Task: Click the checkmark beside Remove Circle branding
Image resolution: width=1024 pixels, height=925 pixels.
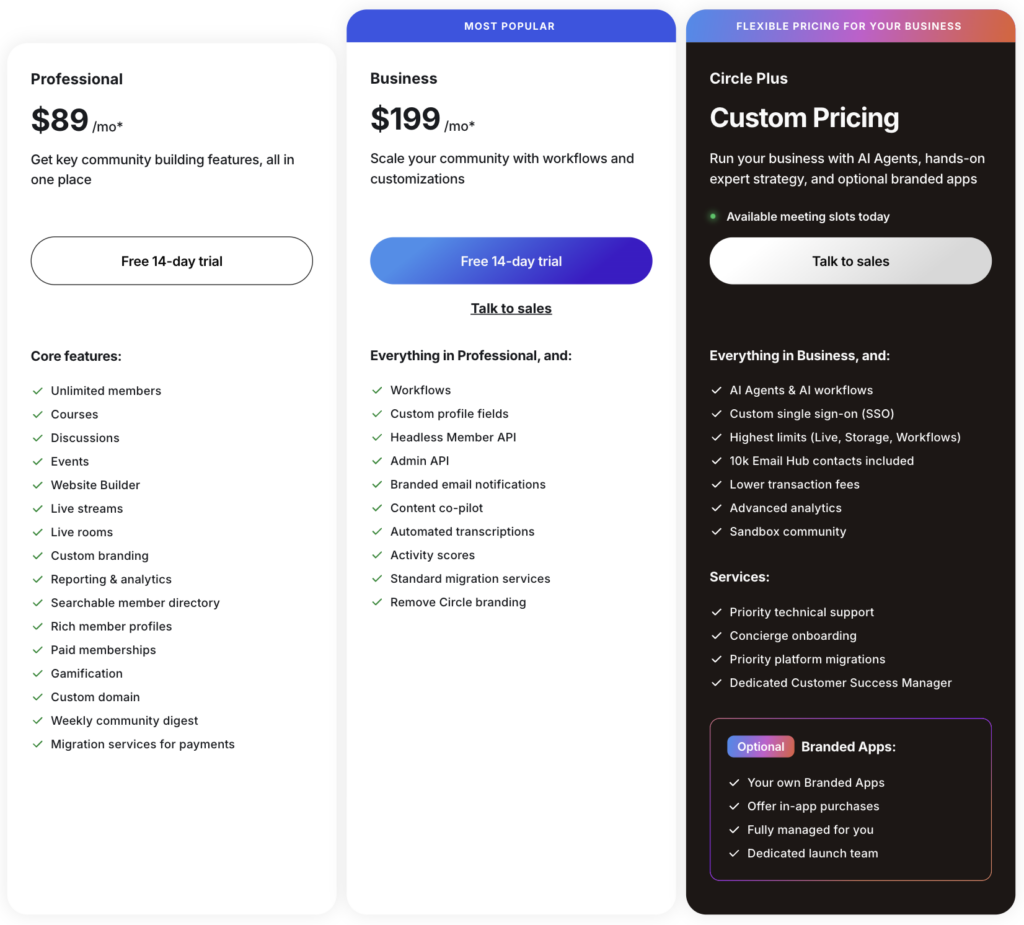Action: coord(378,602)
